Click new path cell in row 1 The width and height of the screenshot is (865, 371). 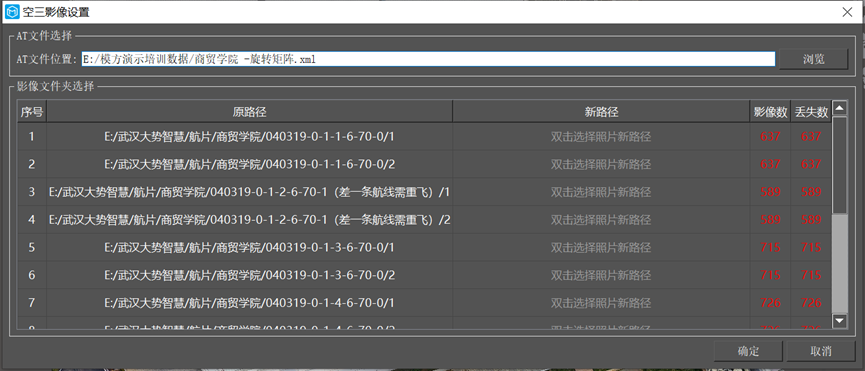pos(601,137)
